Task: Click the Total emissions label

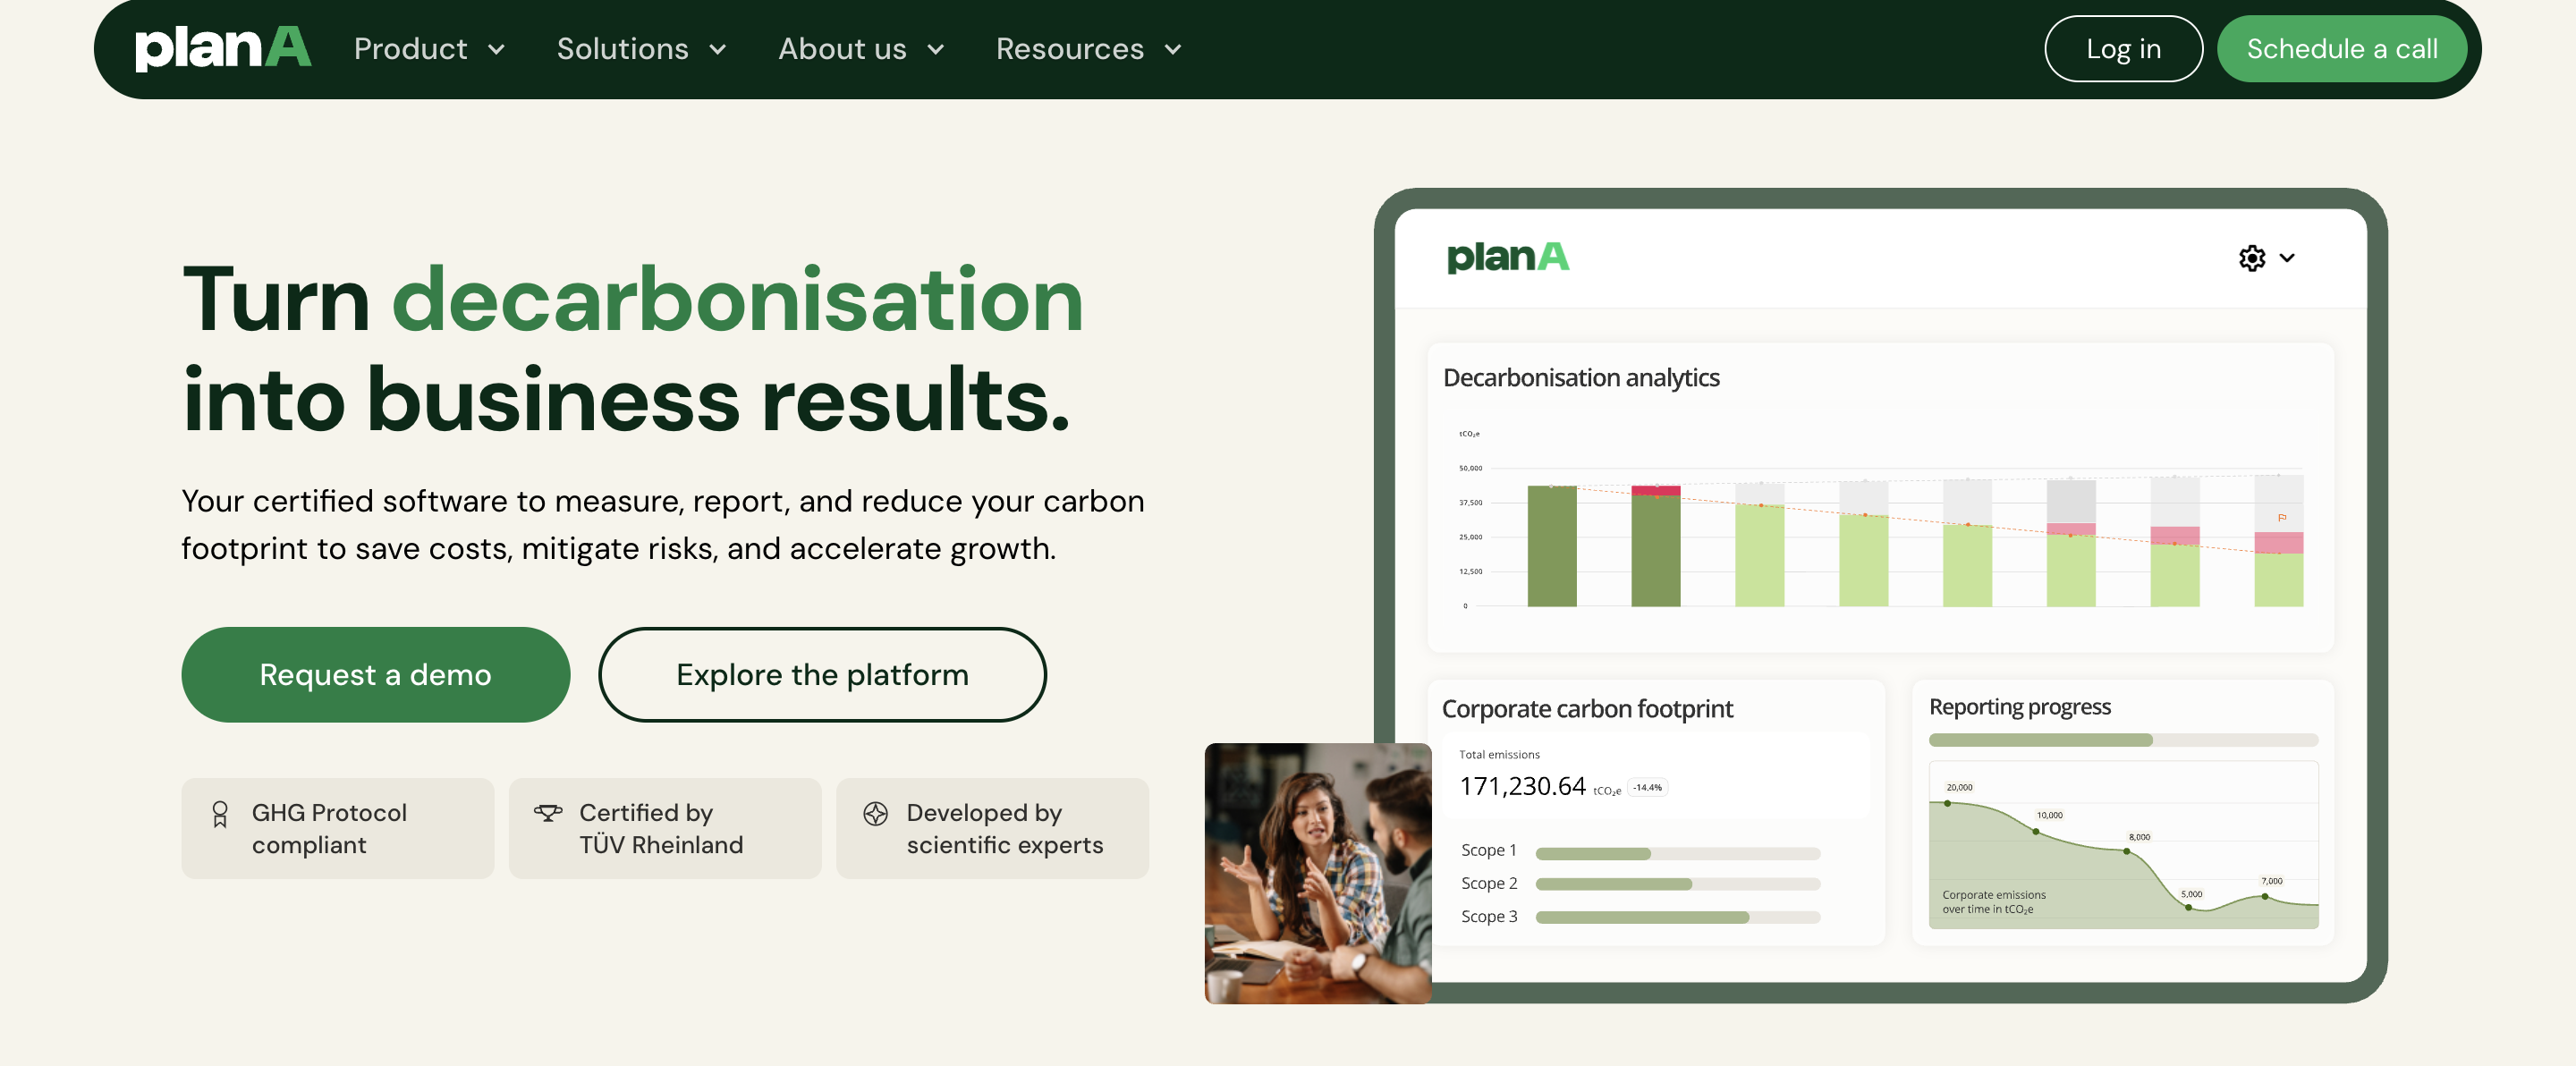Action: (1498, 755)
